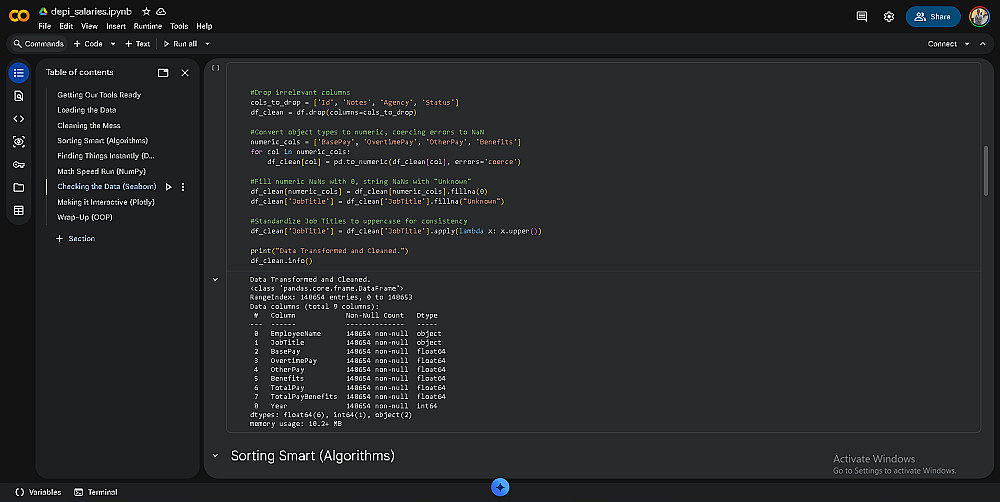Go to Wrap-Up (OOP) entry
1000x502 pixels.
[x=85, y=218]
